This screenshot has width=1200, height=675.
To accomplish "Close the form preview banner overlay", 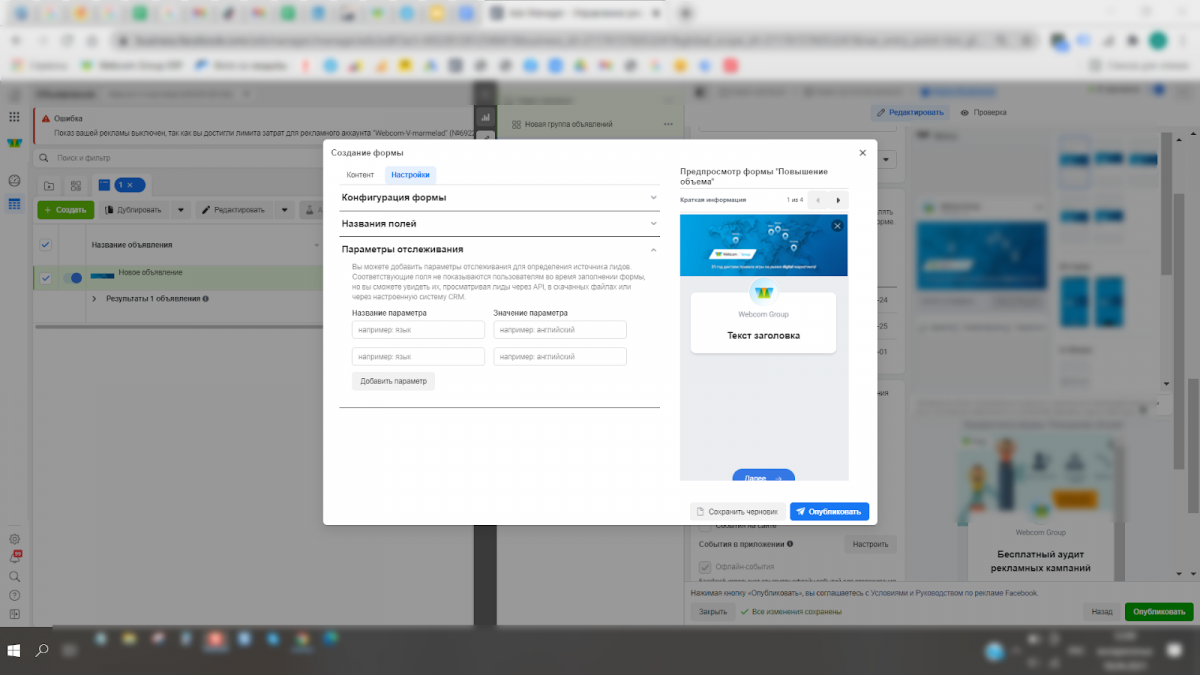I will point(837,226).
